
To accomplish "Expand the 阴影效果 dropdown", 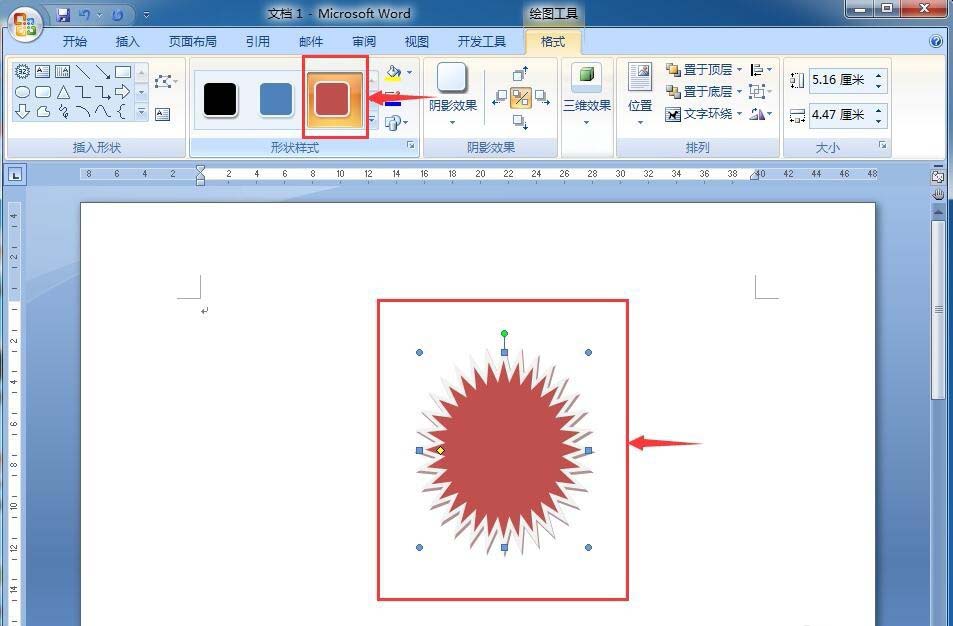I will click(452, 95).
